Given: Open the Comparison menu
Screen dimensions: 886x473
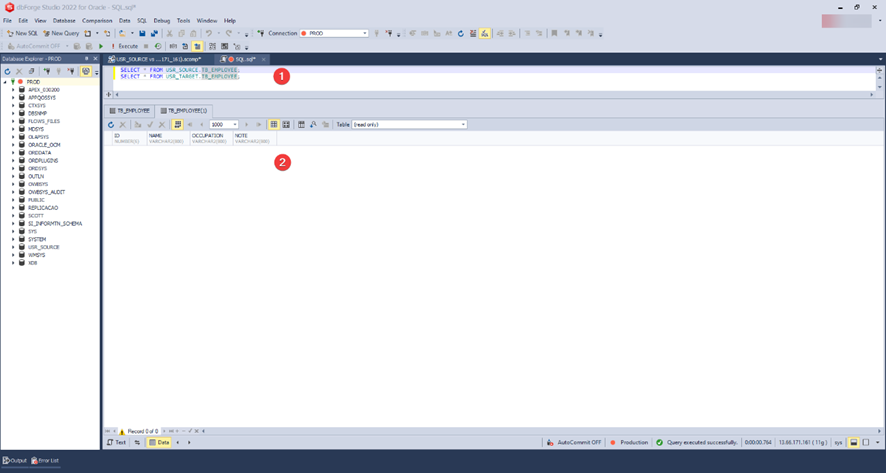Looking at the screenshot, I should [97, 20].
